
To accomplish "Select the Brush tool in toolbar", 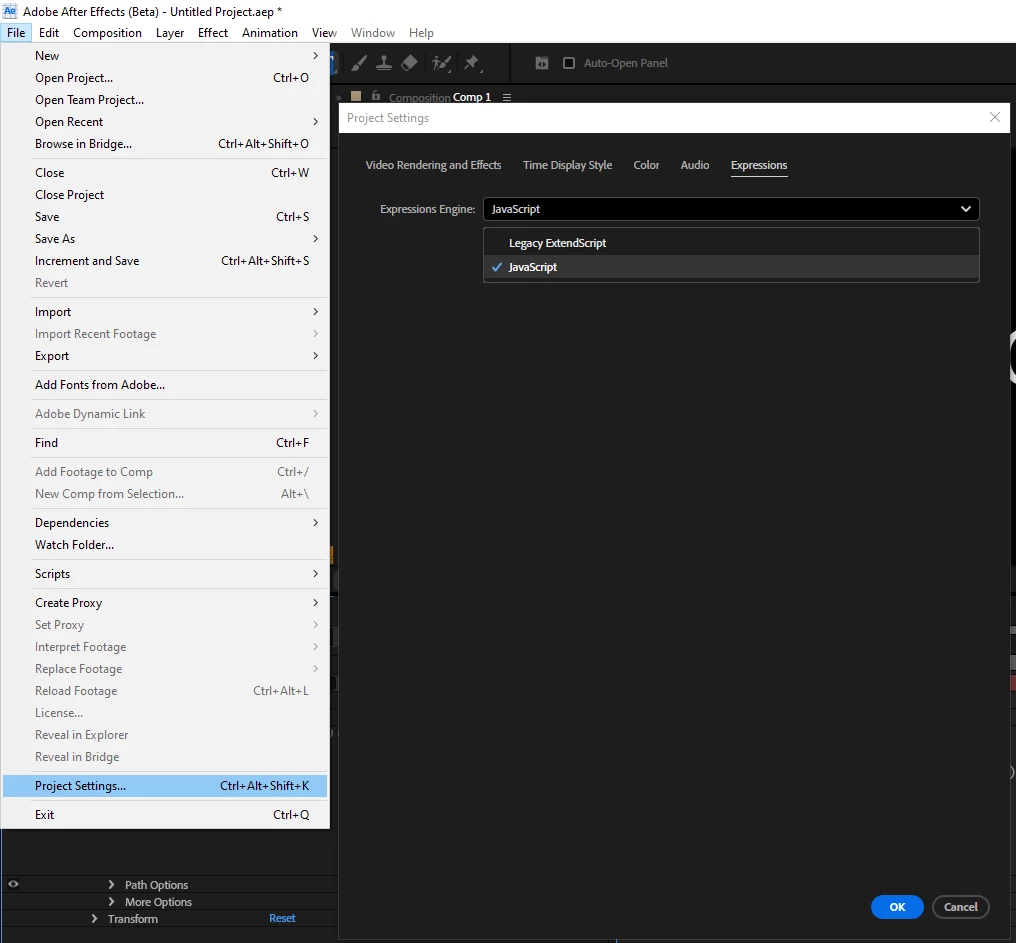I will coord(359,63).
